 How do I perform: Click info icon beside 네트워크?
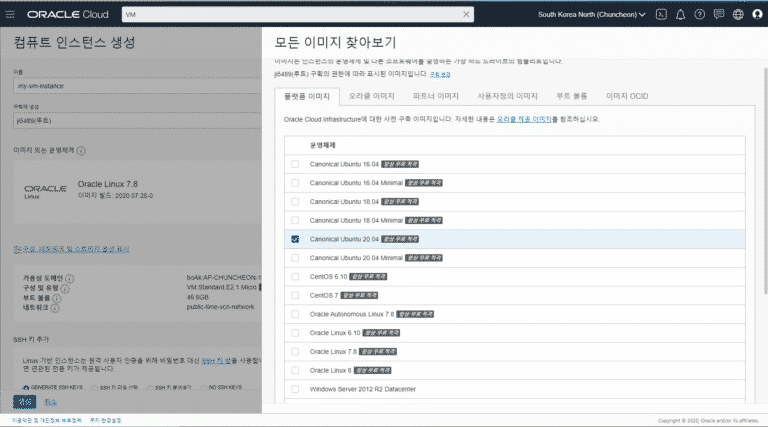pos(54,308)
